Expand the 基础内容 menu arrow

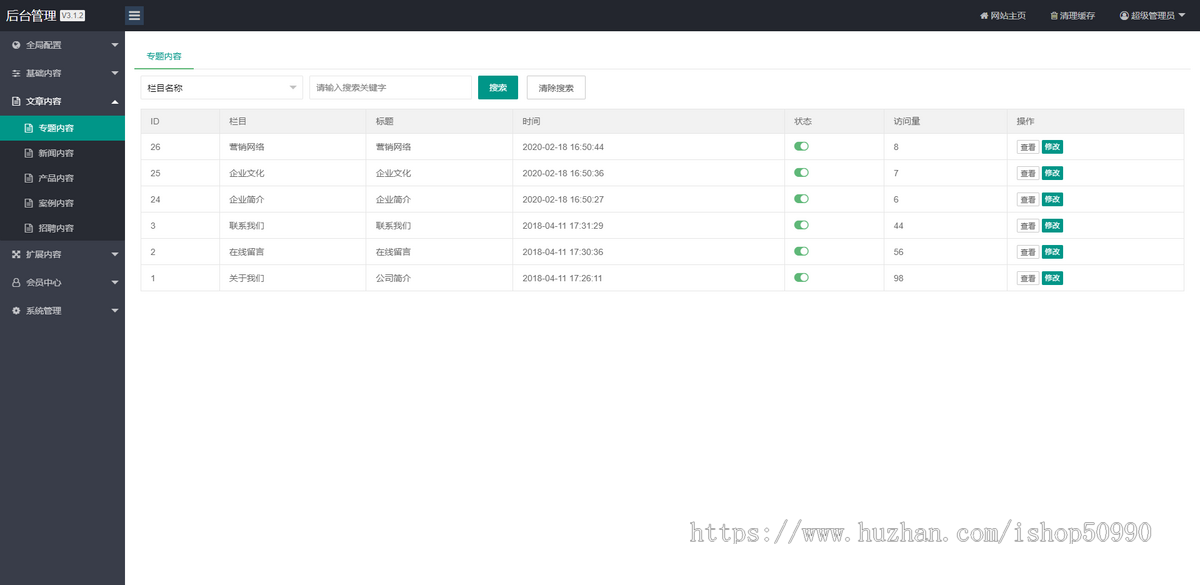(115, 73)
